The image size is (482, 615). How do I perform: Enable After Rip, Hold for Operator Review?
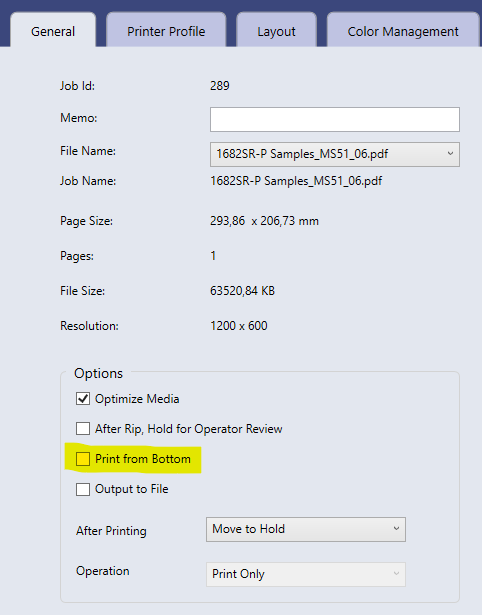coord(83,429)
